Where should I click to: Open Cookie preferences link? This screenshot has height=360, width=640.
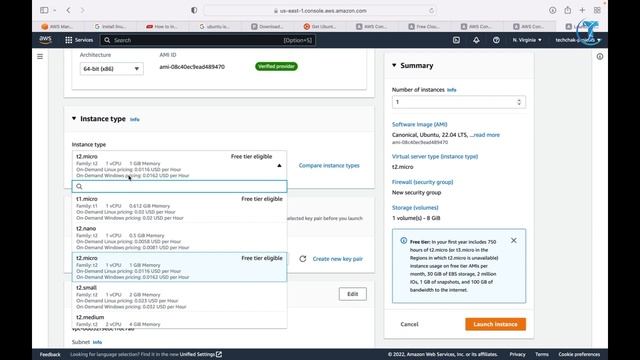(579, 354)
